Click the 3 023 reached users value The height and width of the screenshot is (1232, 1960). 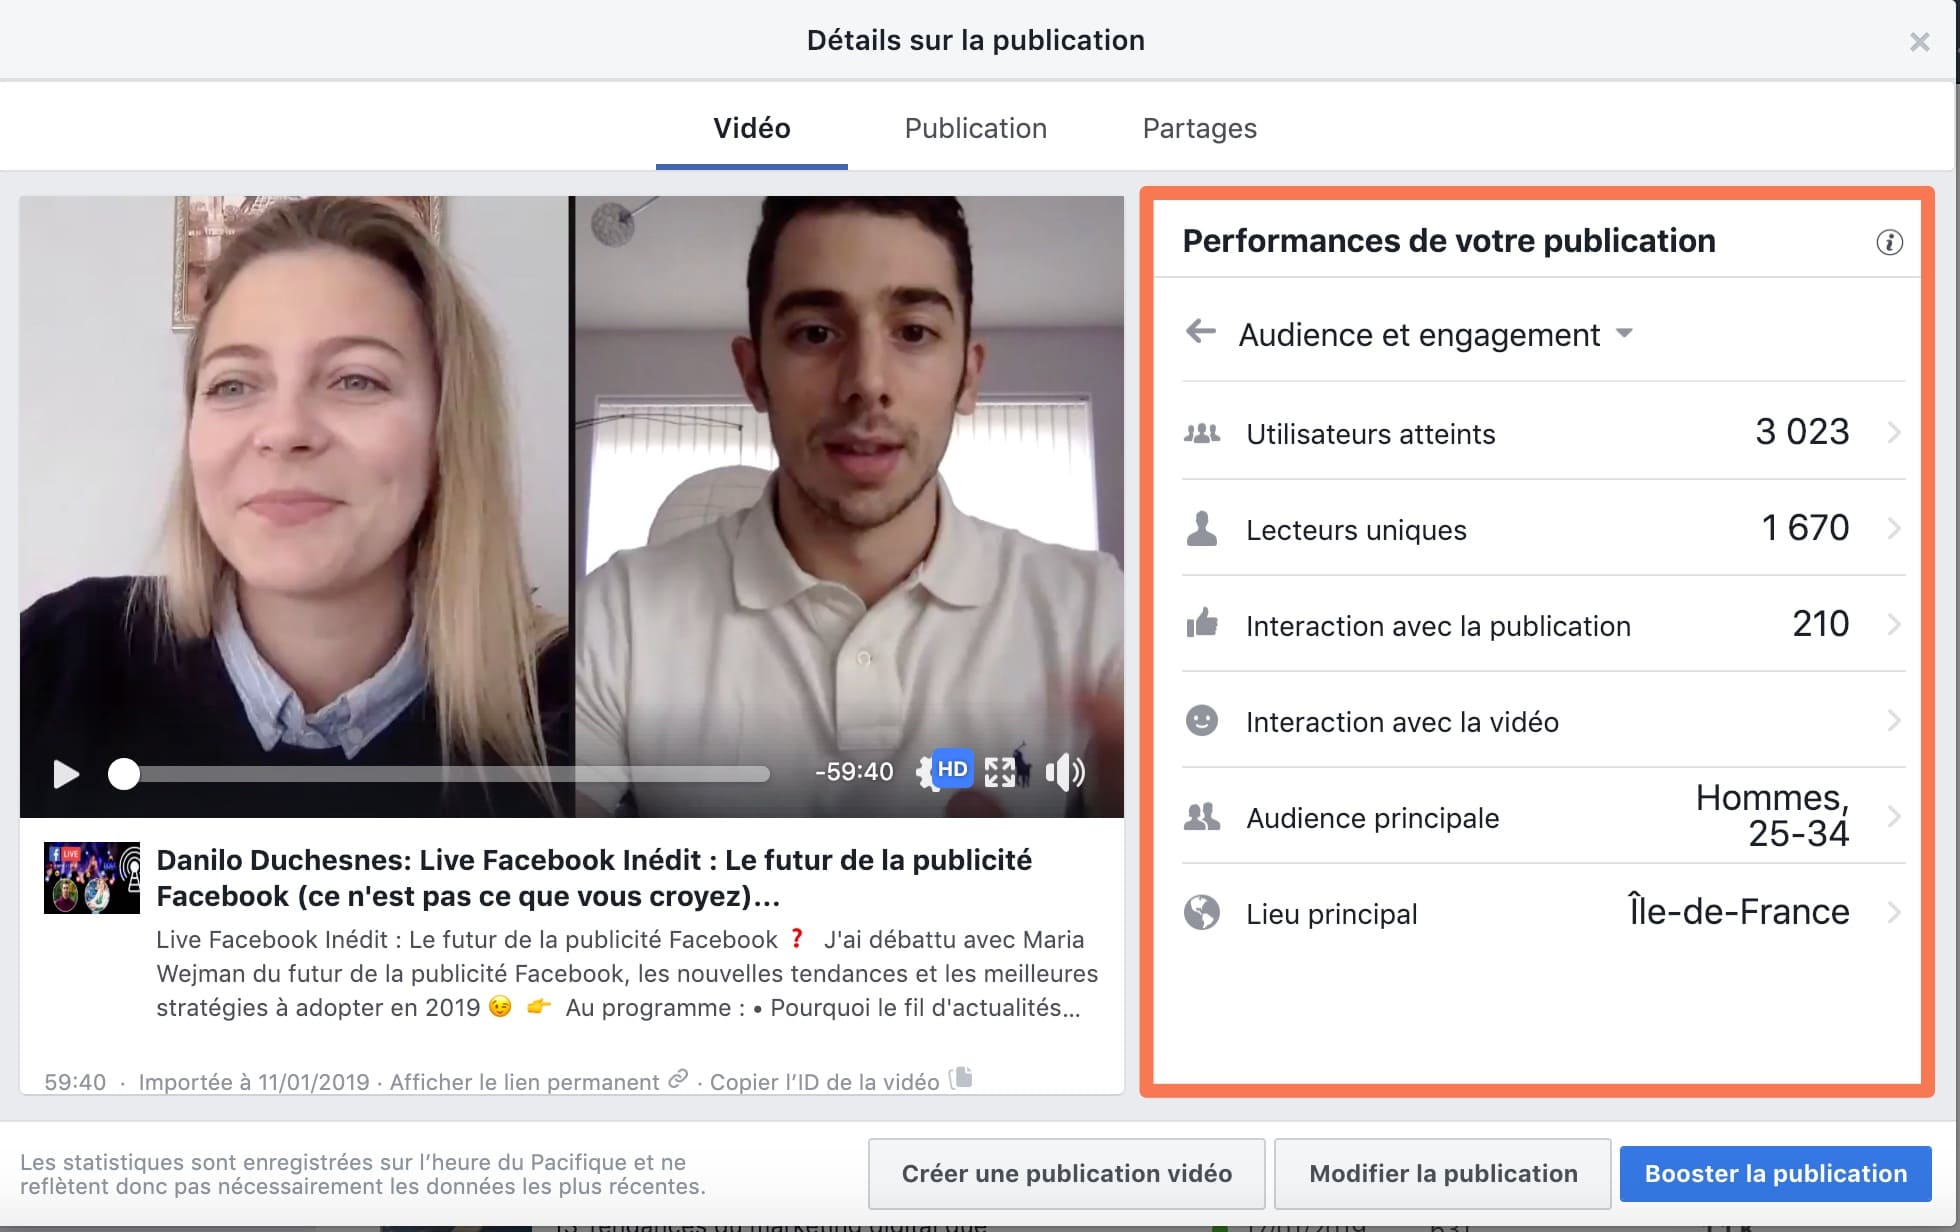(x=1802, y=432)
